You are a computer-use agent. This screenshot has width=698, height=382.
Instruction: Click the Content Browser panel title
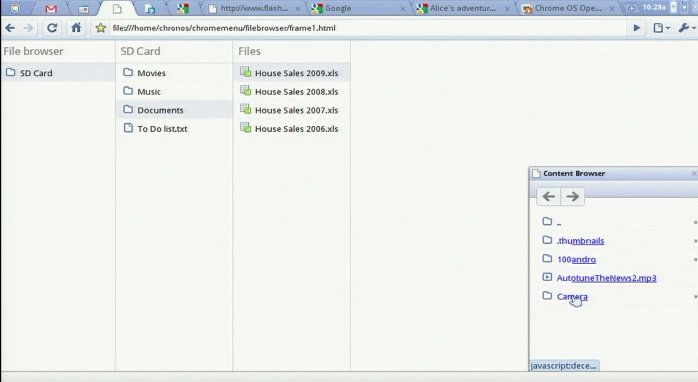point(574,174)
